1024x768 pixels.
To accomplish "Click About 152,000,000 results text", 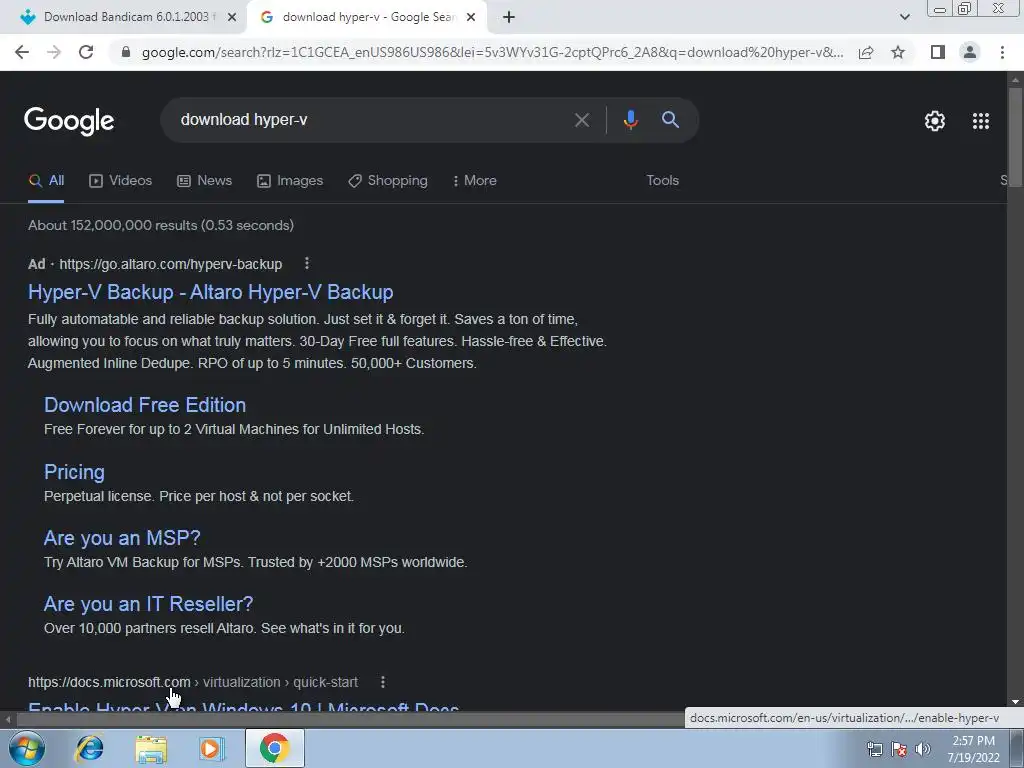I will [x=161, y=225].
